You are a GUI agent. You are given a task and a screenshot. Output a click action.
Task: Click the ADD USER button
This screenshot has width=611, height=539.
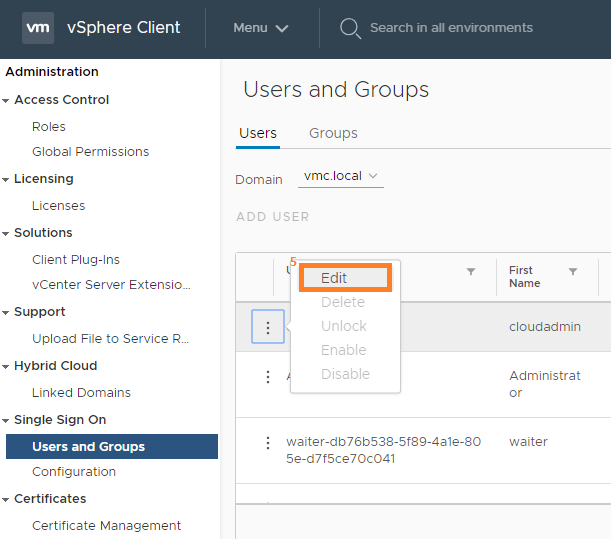click(x=272, y=217)
